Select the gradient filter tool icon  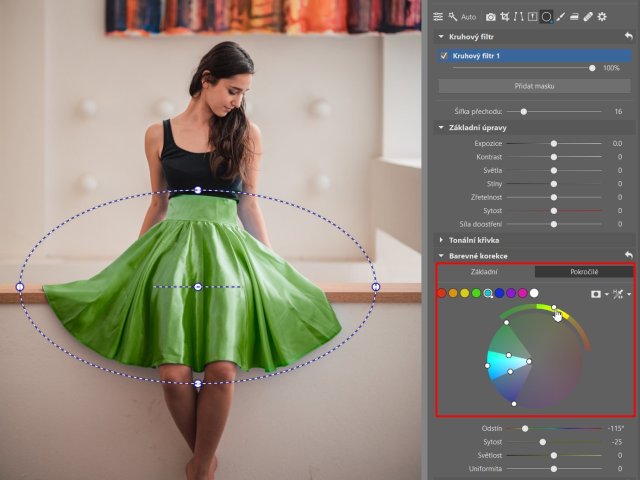pyautogui.click(x=574, y=17)
